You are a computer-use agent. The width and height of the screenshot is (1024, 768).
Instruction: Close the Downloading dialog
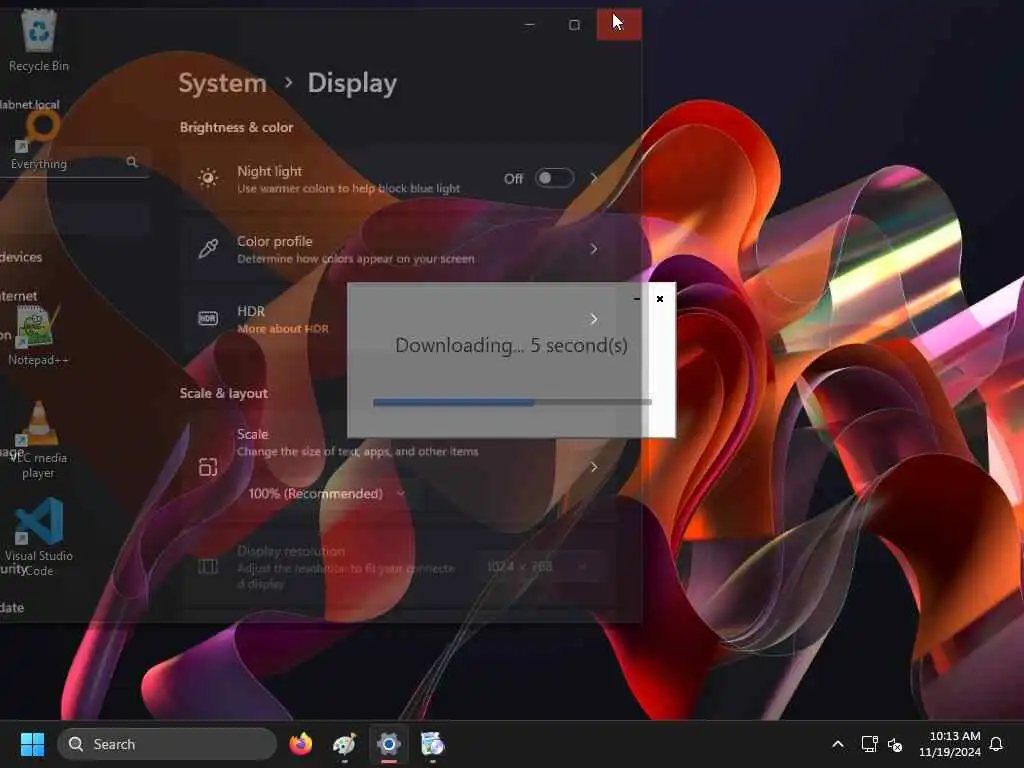[x=660, y=298]
